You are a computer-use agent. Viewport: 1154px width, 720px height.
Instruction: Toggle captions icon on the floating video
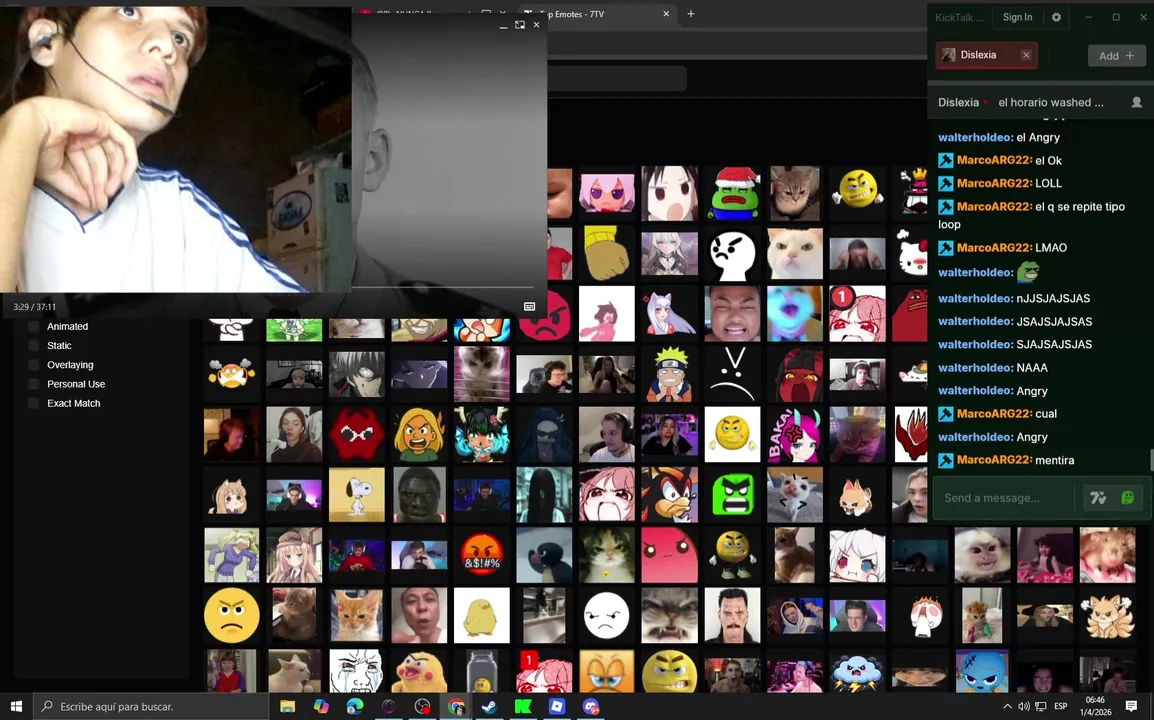pyautogui.click(x=529, y=306)
